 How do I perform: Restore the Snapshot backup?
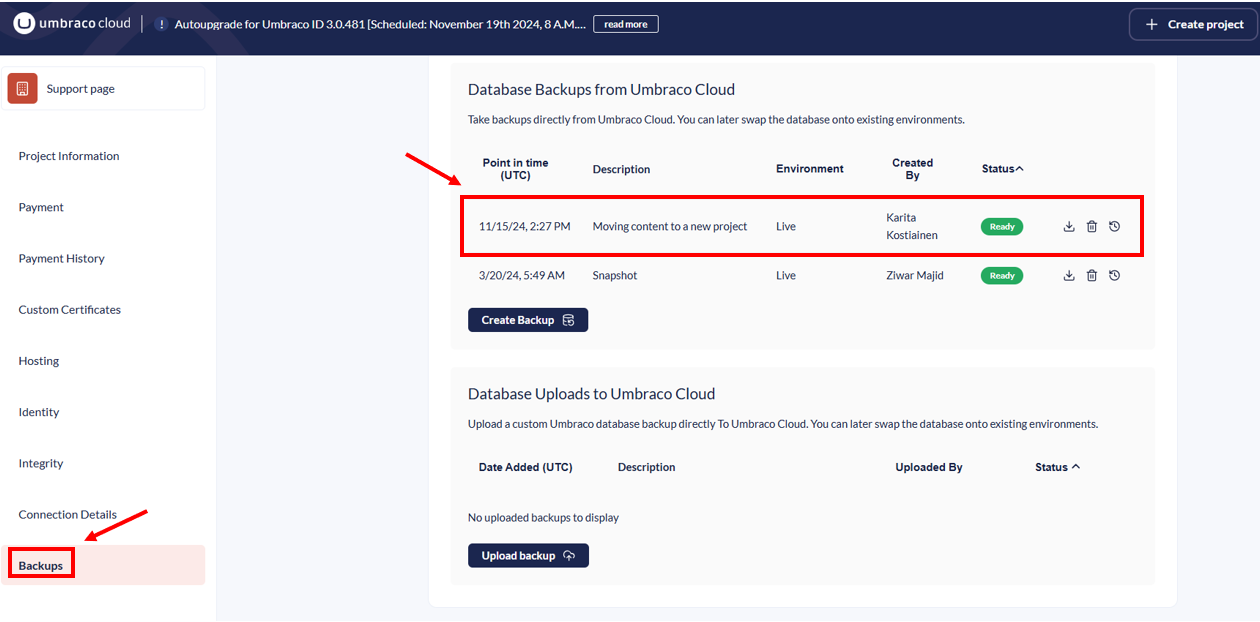click(x=1115, y=276)
